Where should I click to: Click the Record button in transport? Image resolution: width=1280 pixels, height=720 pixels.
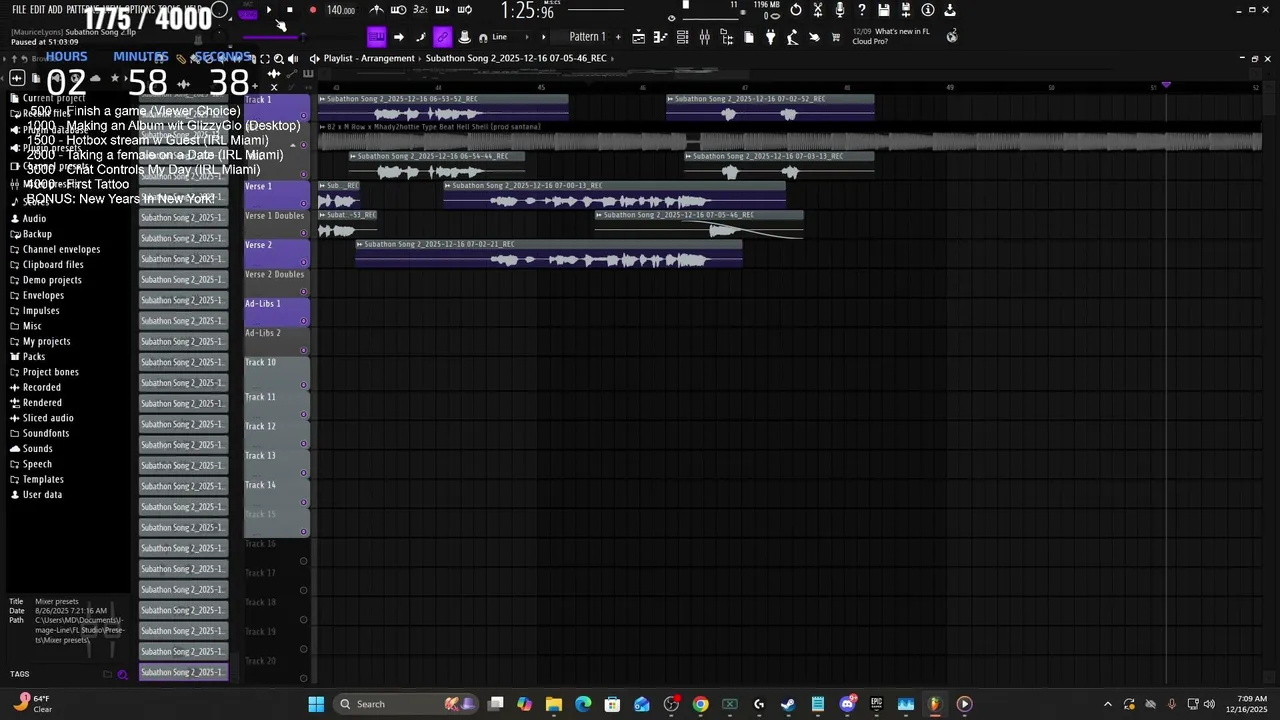click(313, 10)
